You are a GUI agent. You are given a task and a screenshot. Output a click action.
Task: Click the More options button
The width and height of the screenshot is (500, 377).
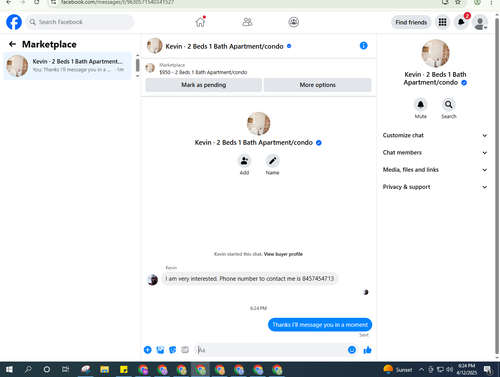pos(317,85)
